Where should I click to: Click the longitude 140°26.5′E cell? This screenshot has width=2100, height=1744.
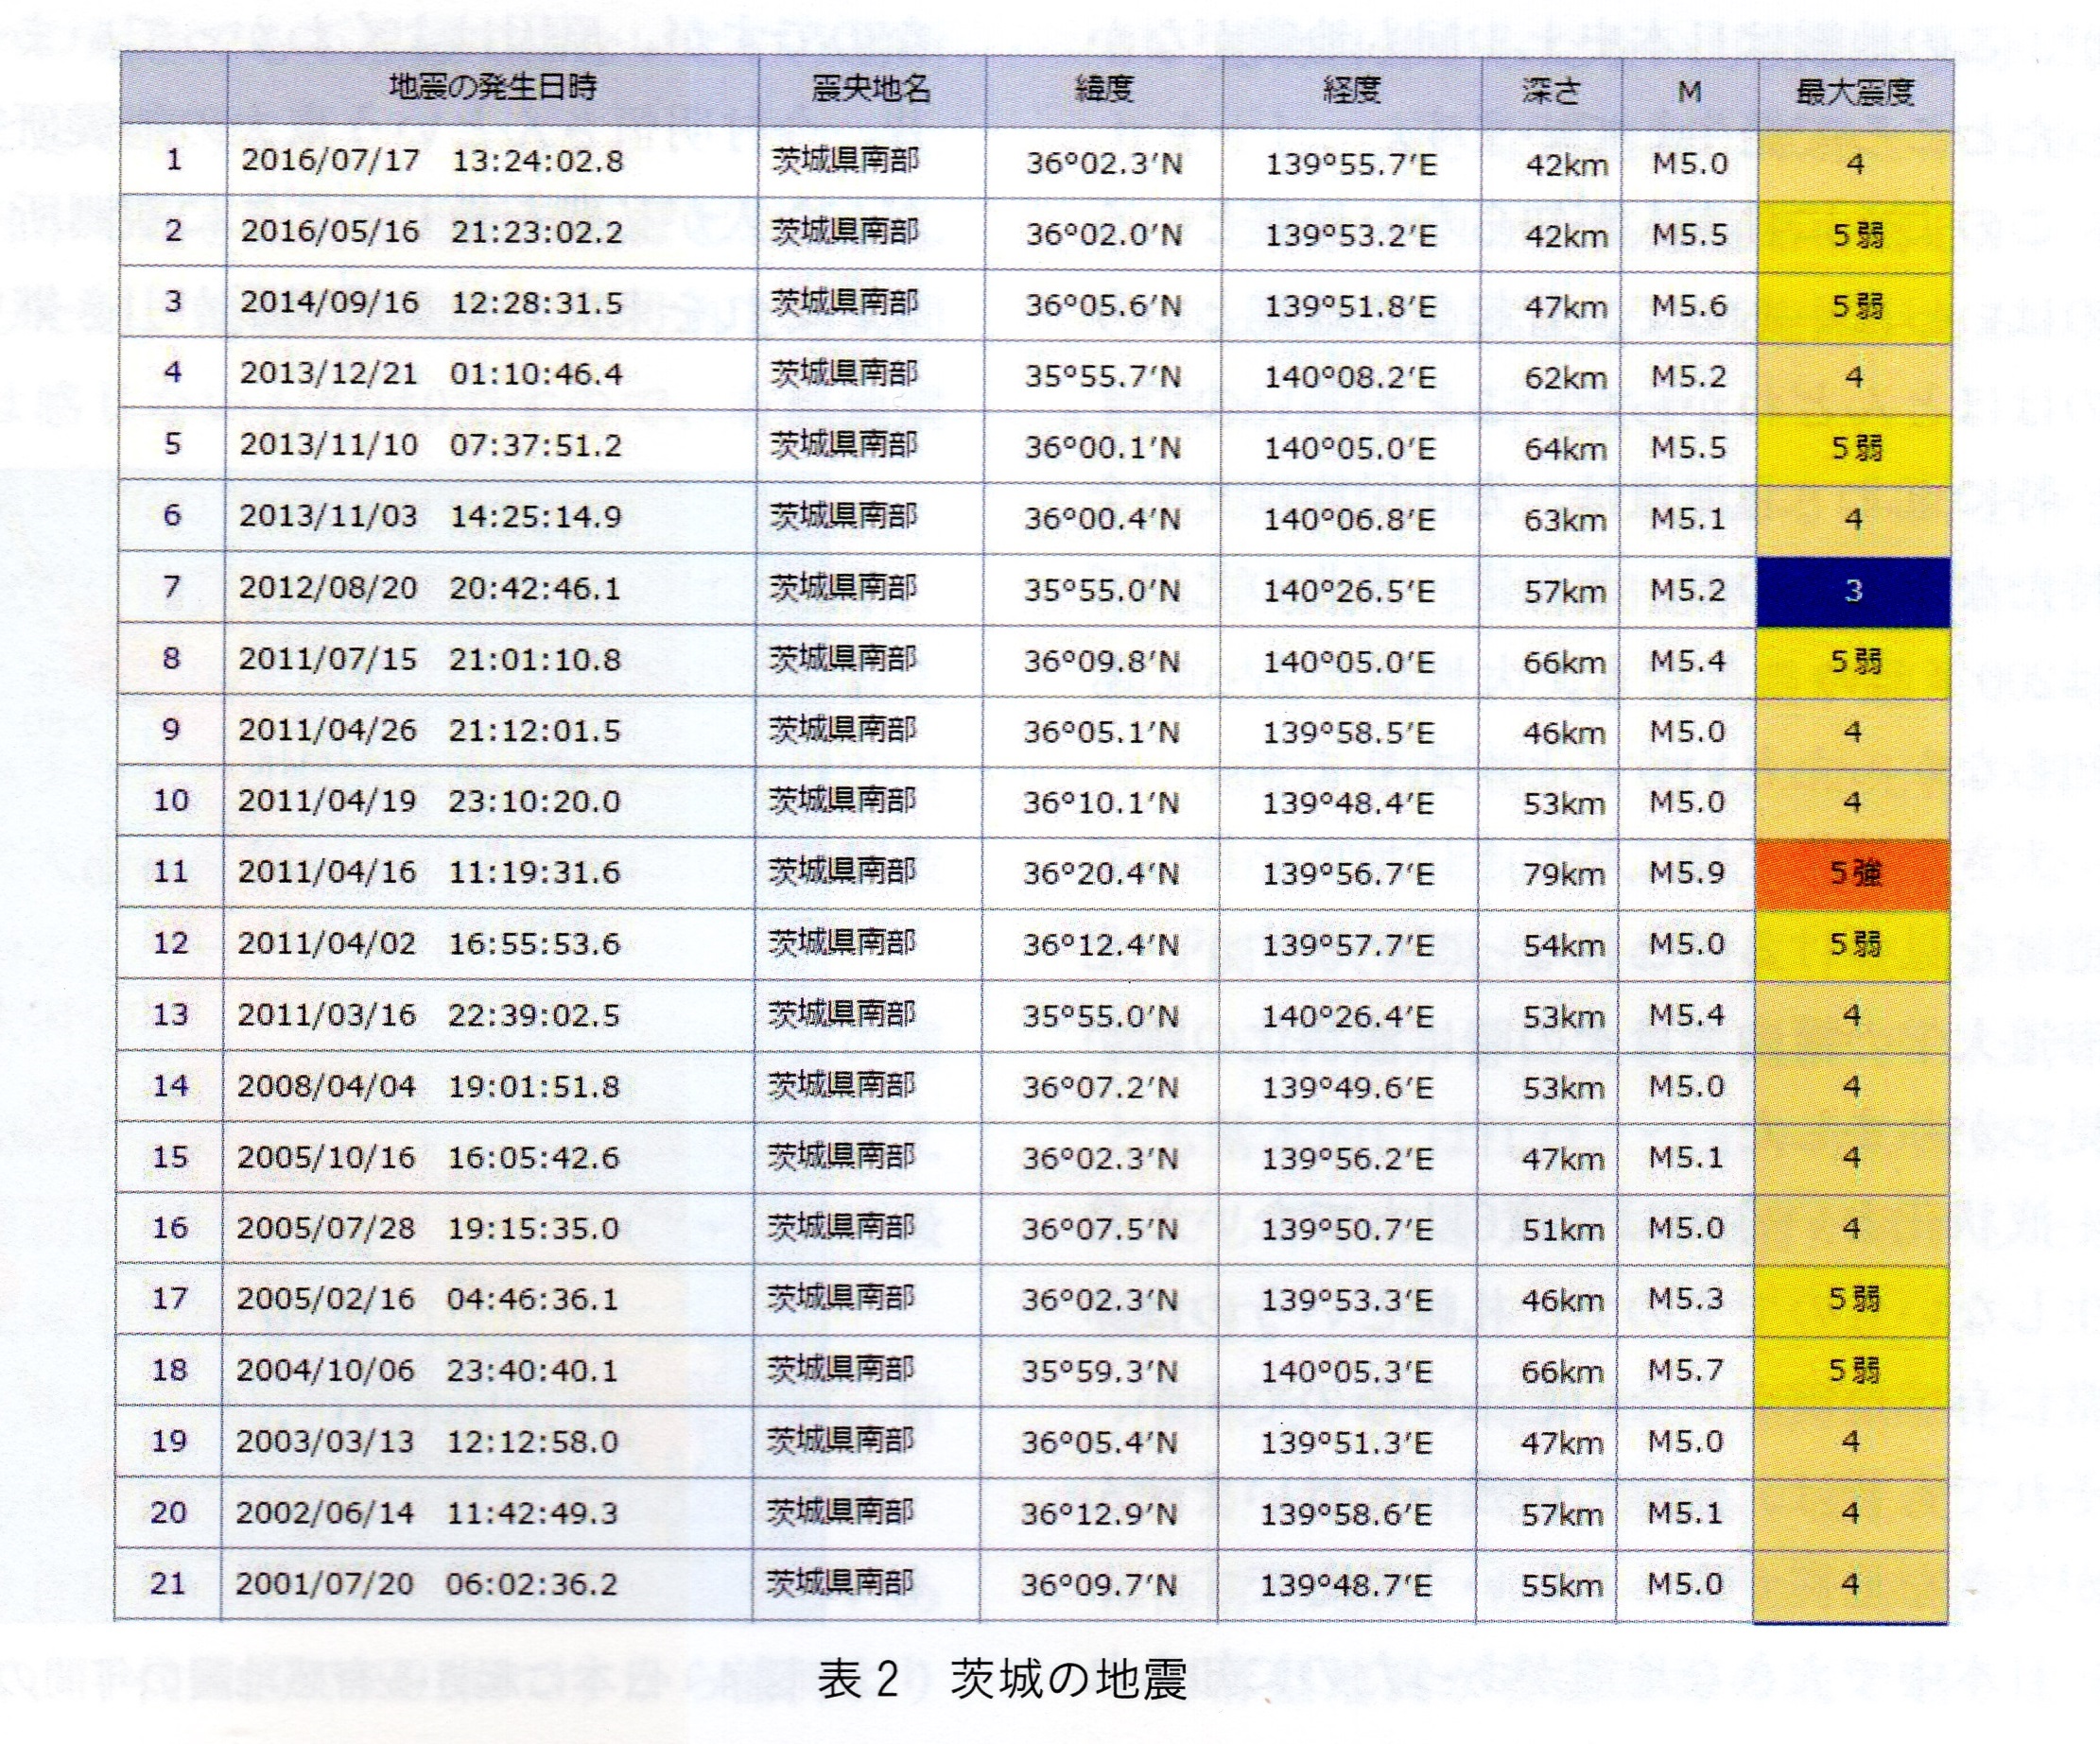(1348, 591)
